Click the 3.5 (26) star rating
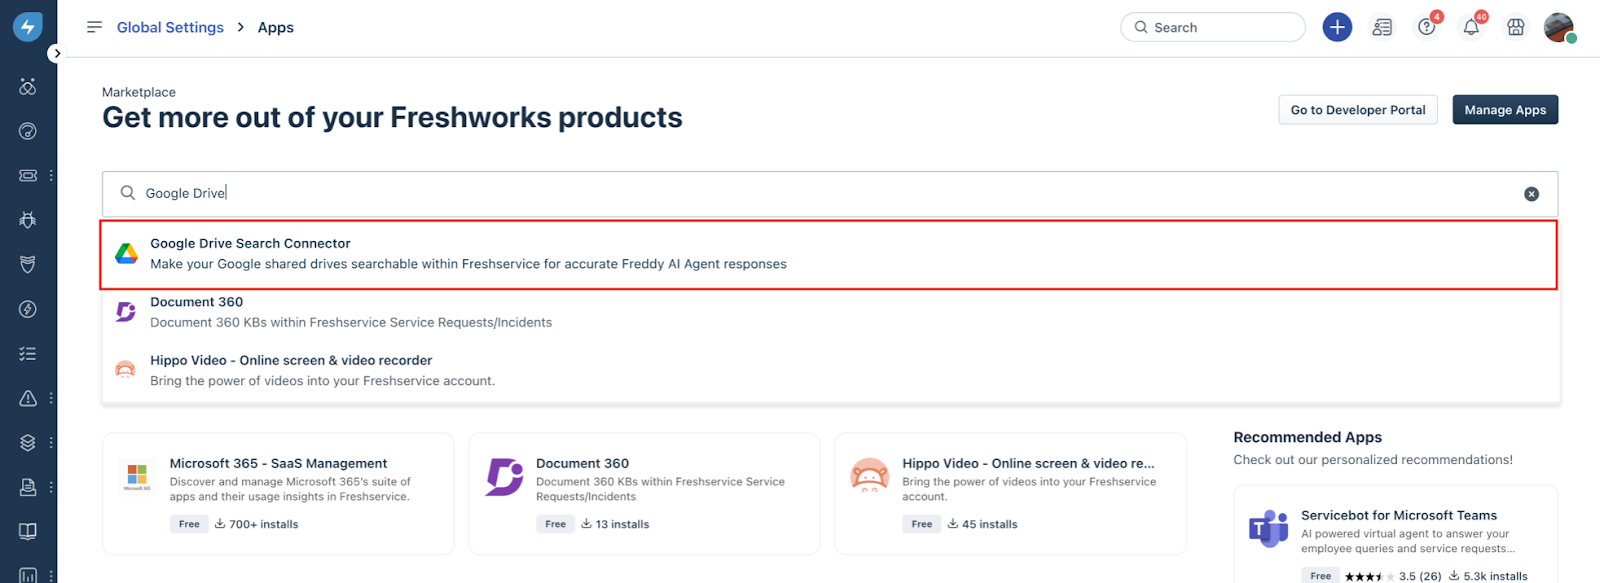This screenshot has height=583, width=1600. 1392,576
